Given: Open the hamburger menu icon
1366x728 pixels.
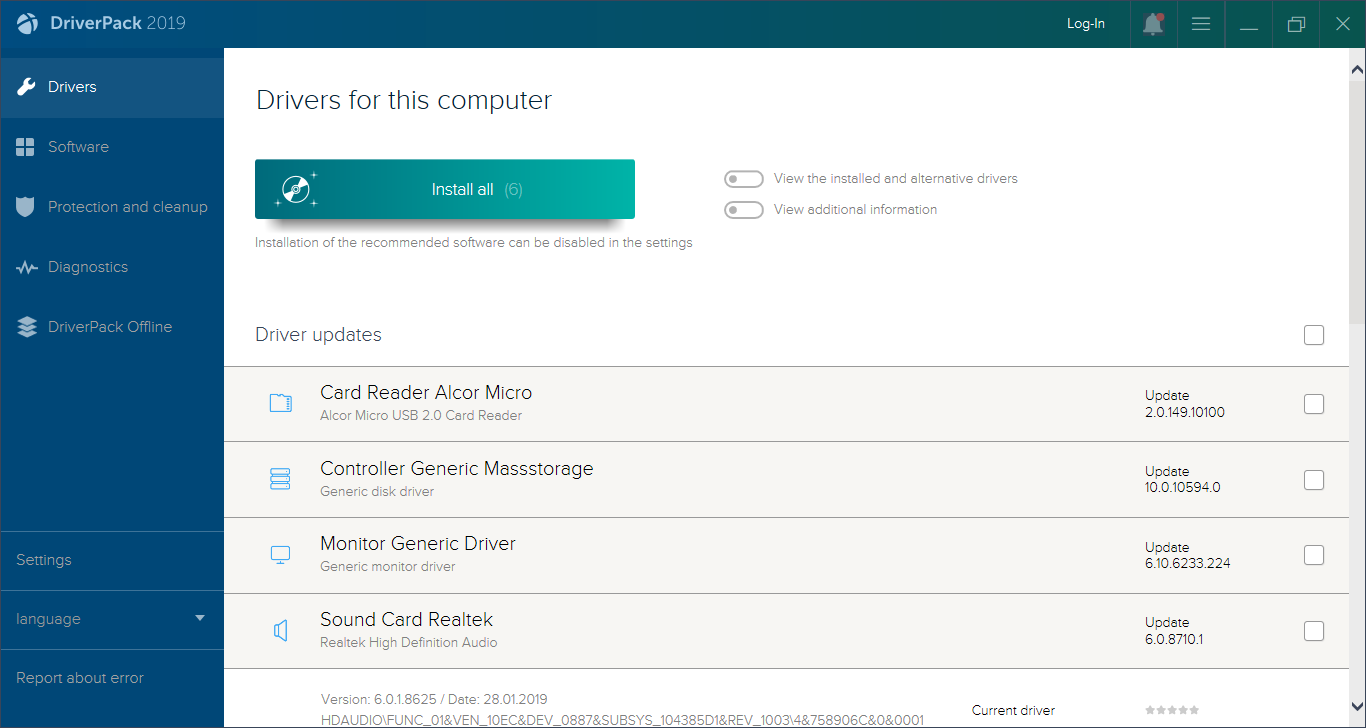Looking at the screenshot, I should [1200, 24].
